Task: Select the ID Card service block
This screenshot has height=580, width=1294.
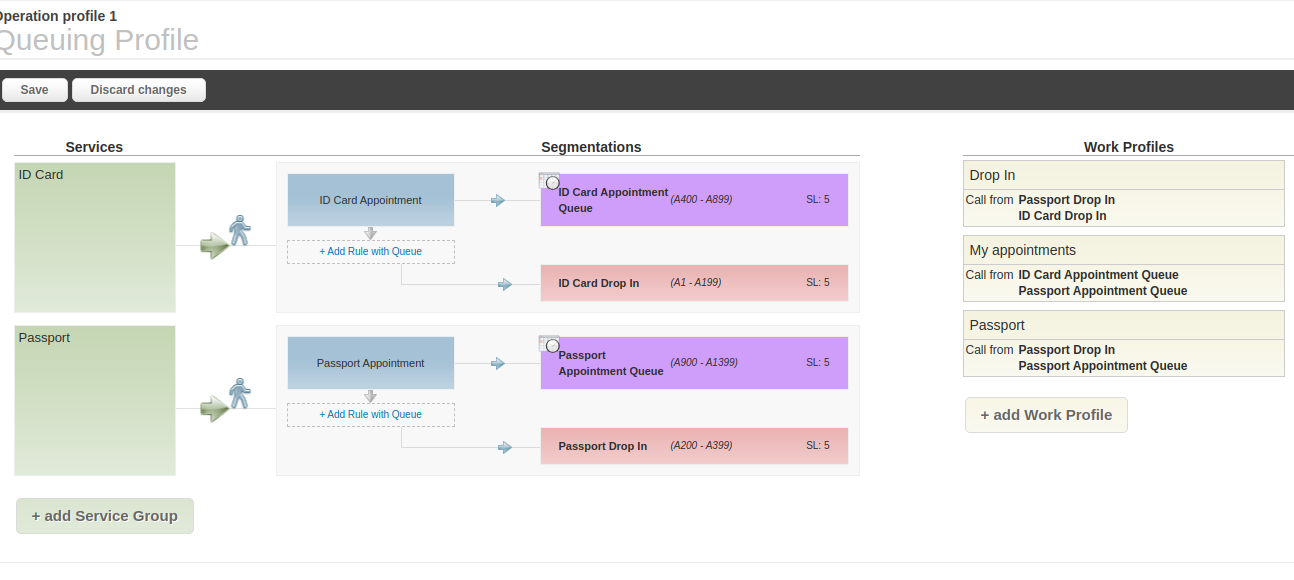Action: click(x=95, y=238)
